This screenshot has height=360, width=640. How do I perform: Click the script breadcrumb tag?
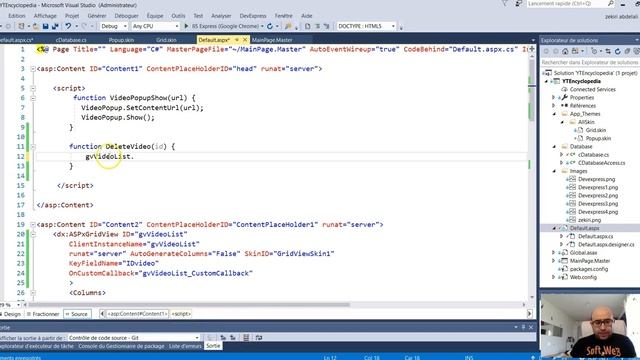click(x=181, y=314)
